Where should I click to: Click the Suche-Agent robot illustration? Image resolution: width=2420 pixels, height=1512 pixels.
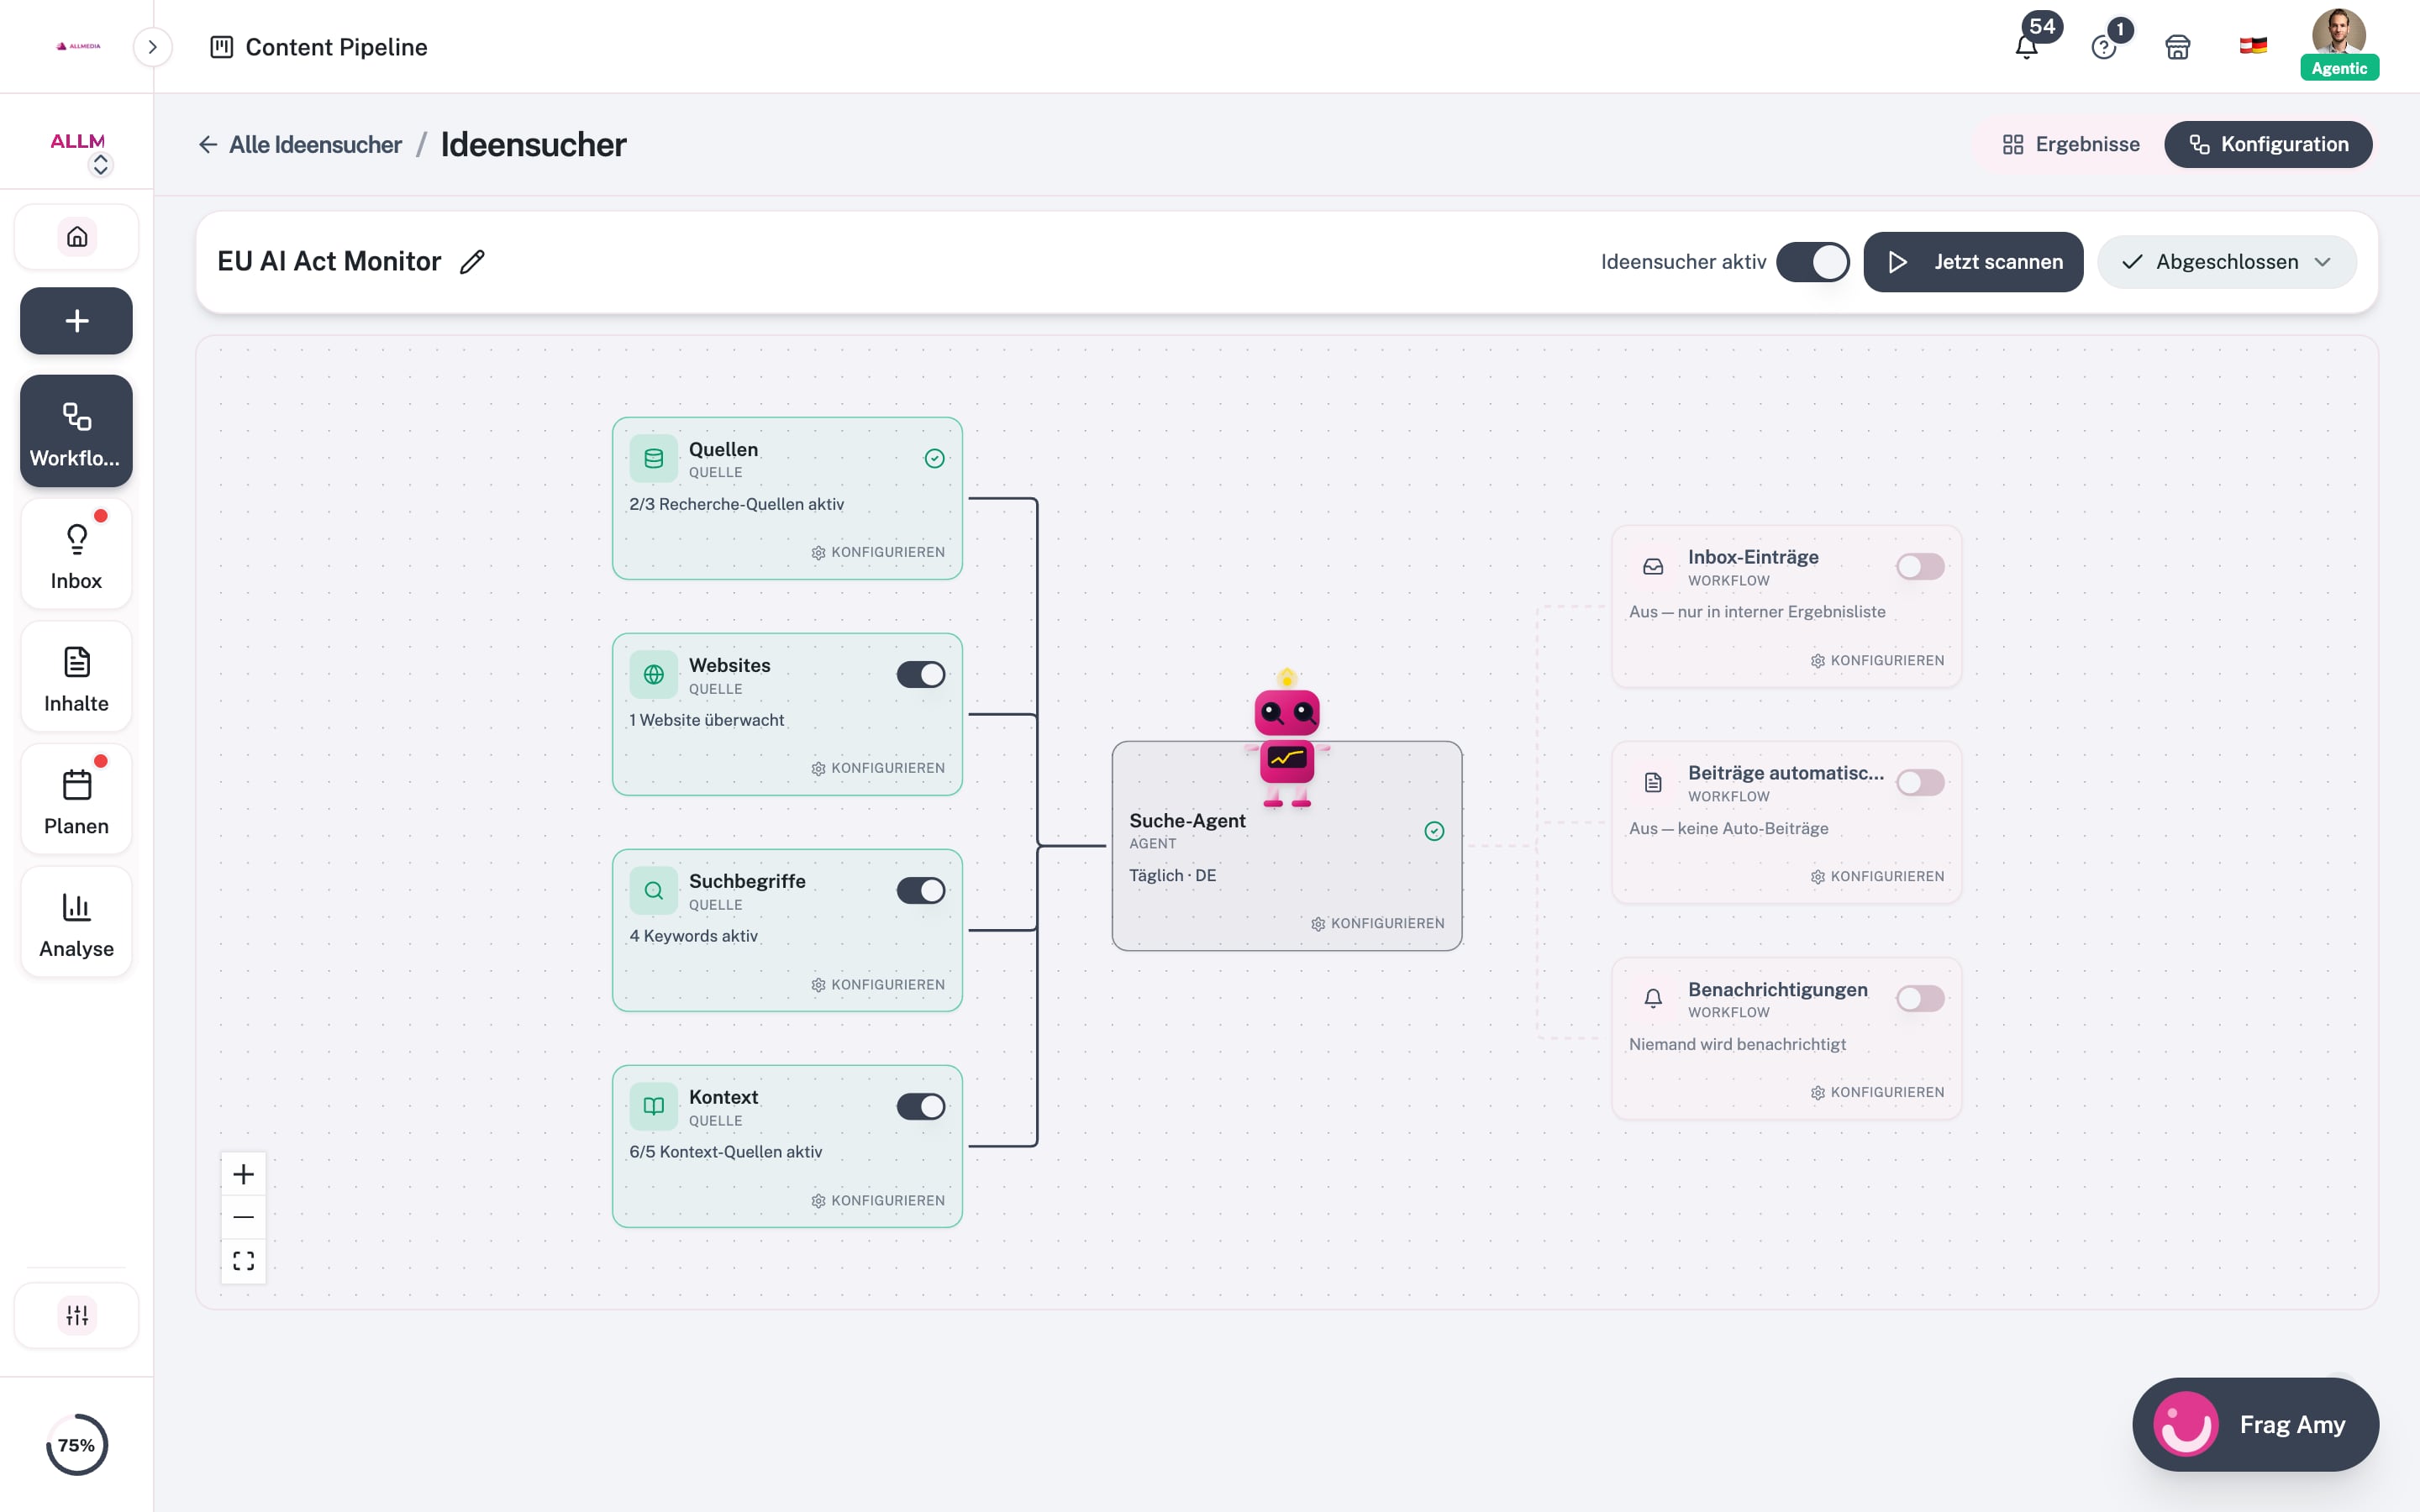click(x=1287, y=738)
